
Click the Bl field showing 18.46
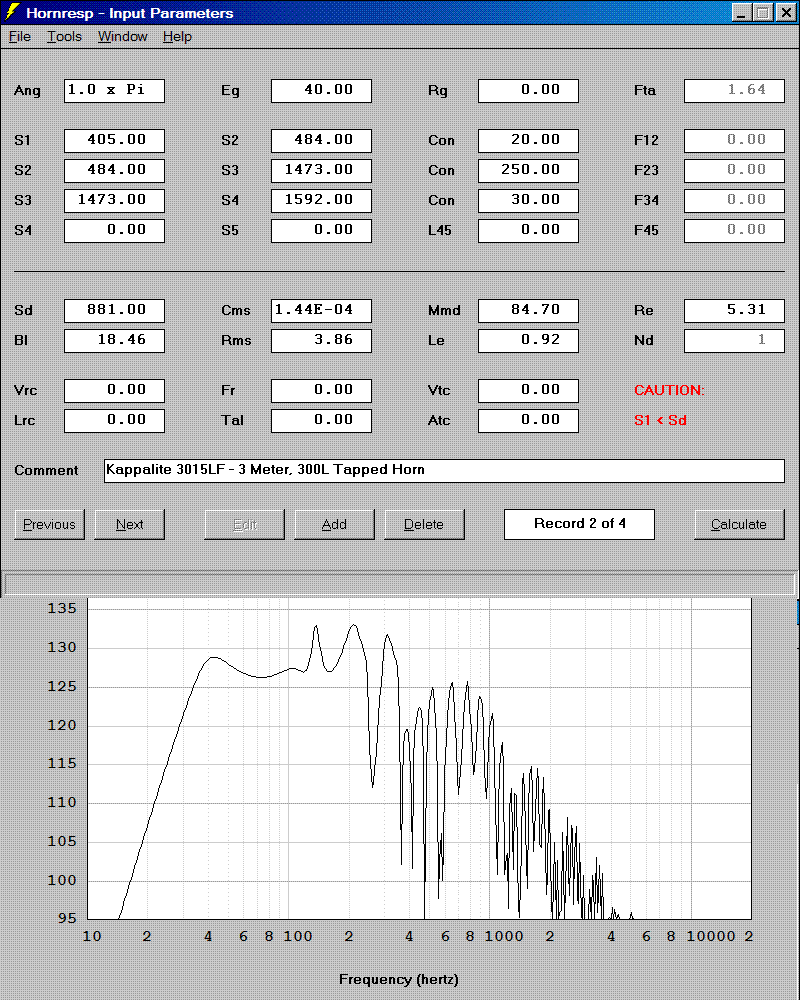(x=114, y=341)
